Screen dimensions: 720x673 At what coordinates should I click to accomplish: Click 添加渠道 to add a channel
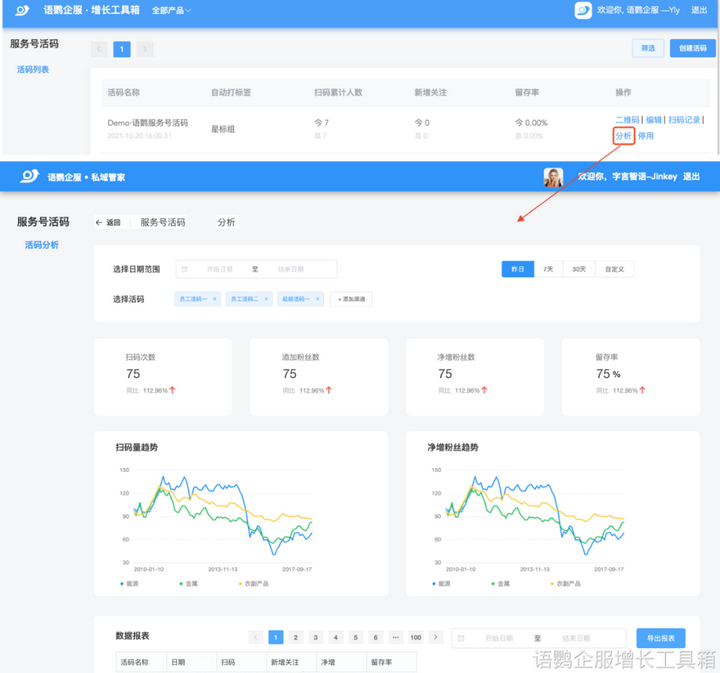(x=351, y=299)
